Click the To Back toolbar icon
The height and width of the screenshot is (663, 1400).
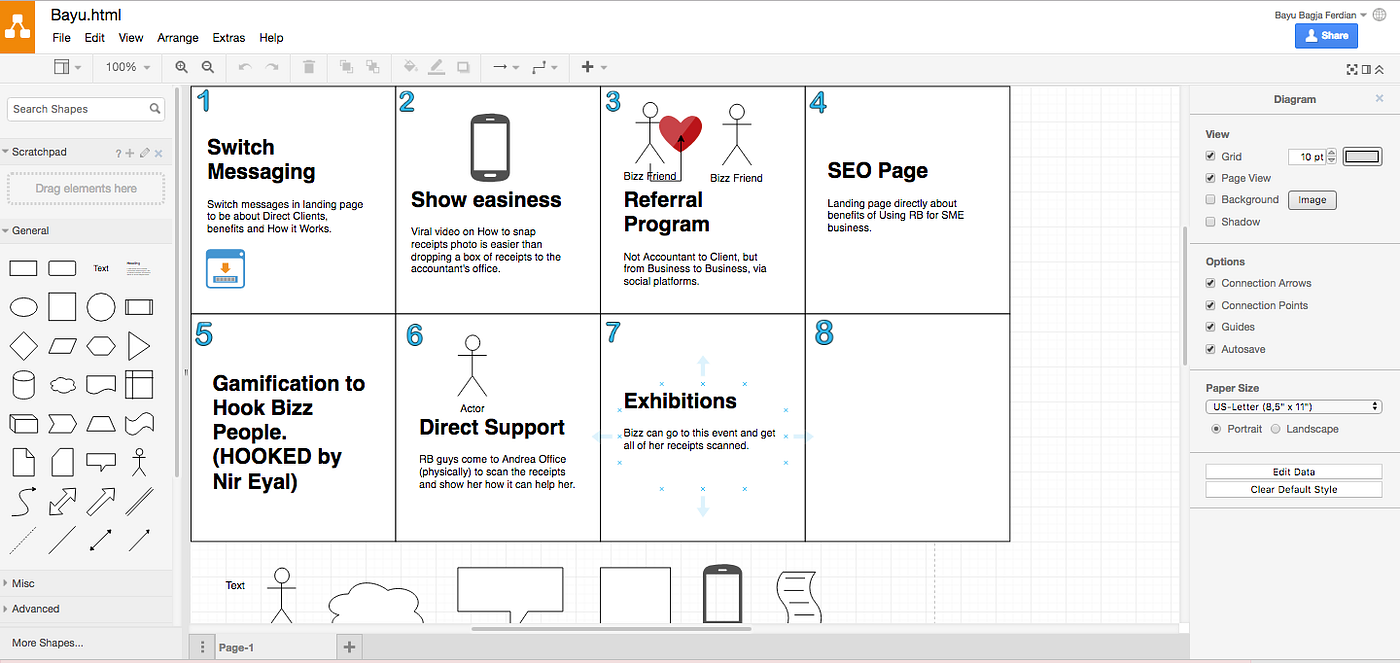coord(373,67)
